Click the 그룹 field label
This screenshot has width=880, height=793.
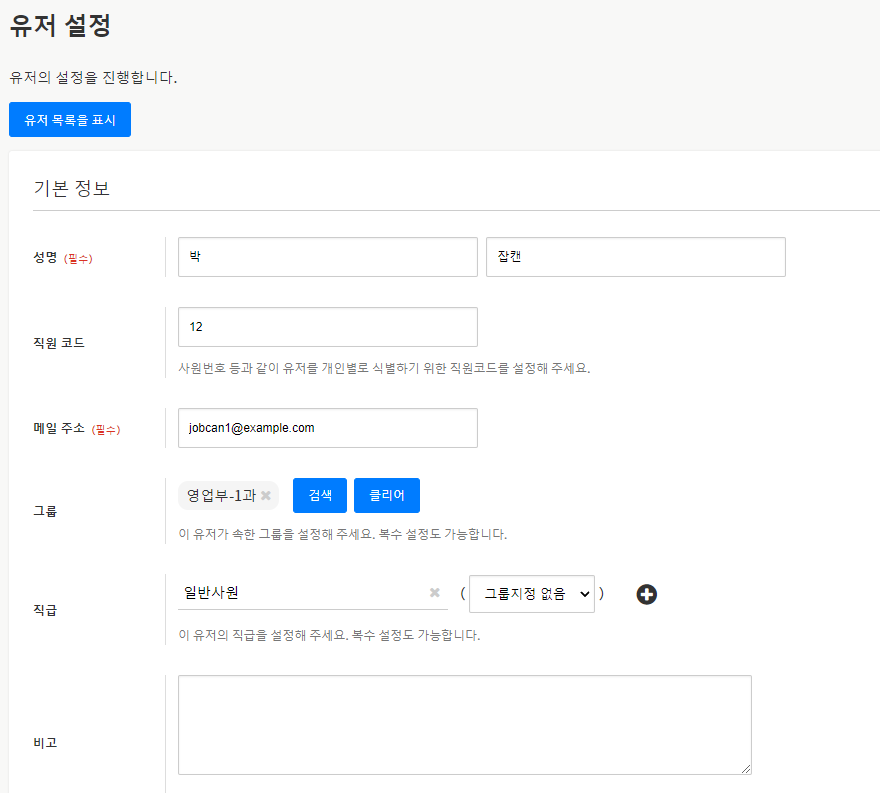click(x=45, y=510)
